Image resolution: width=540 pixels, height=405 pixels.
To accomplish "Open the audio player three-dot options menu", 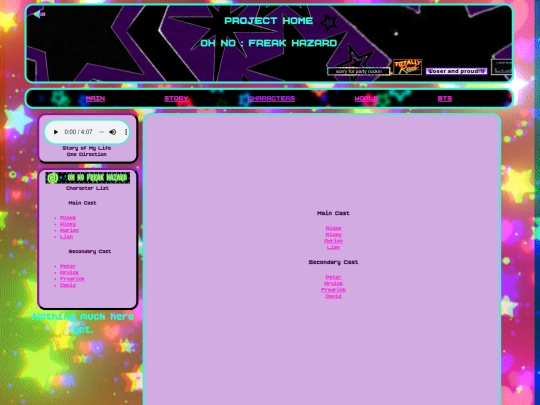I will [x=126, y=132].
